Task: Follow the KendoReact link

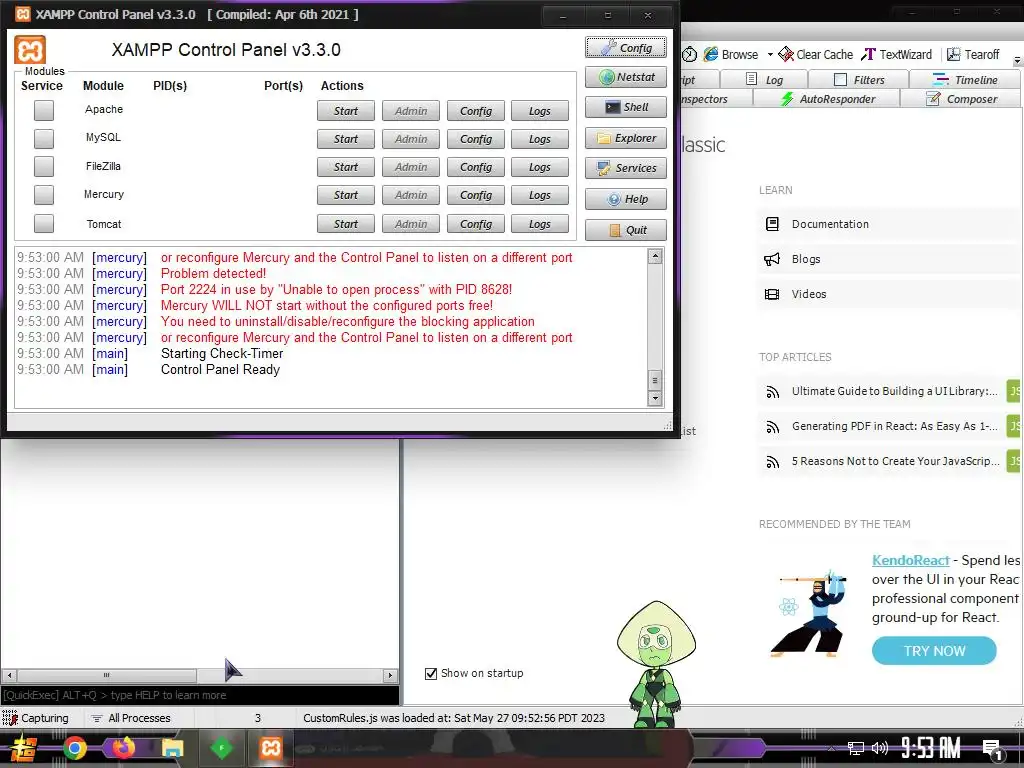Action: (910, 560)
